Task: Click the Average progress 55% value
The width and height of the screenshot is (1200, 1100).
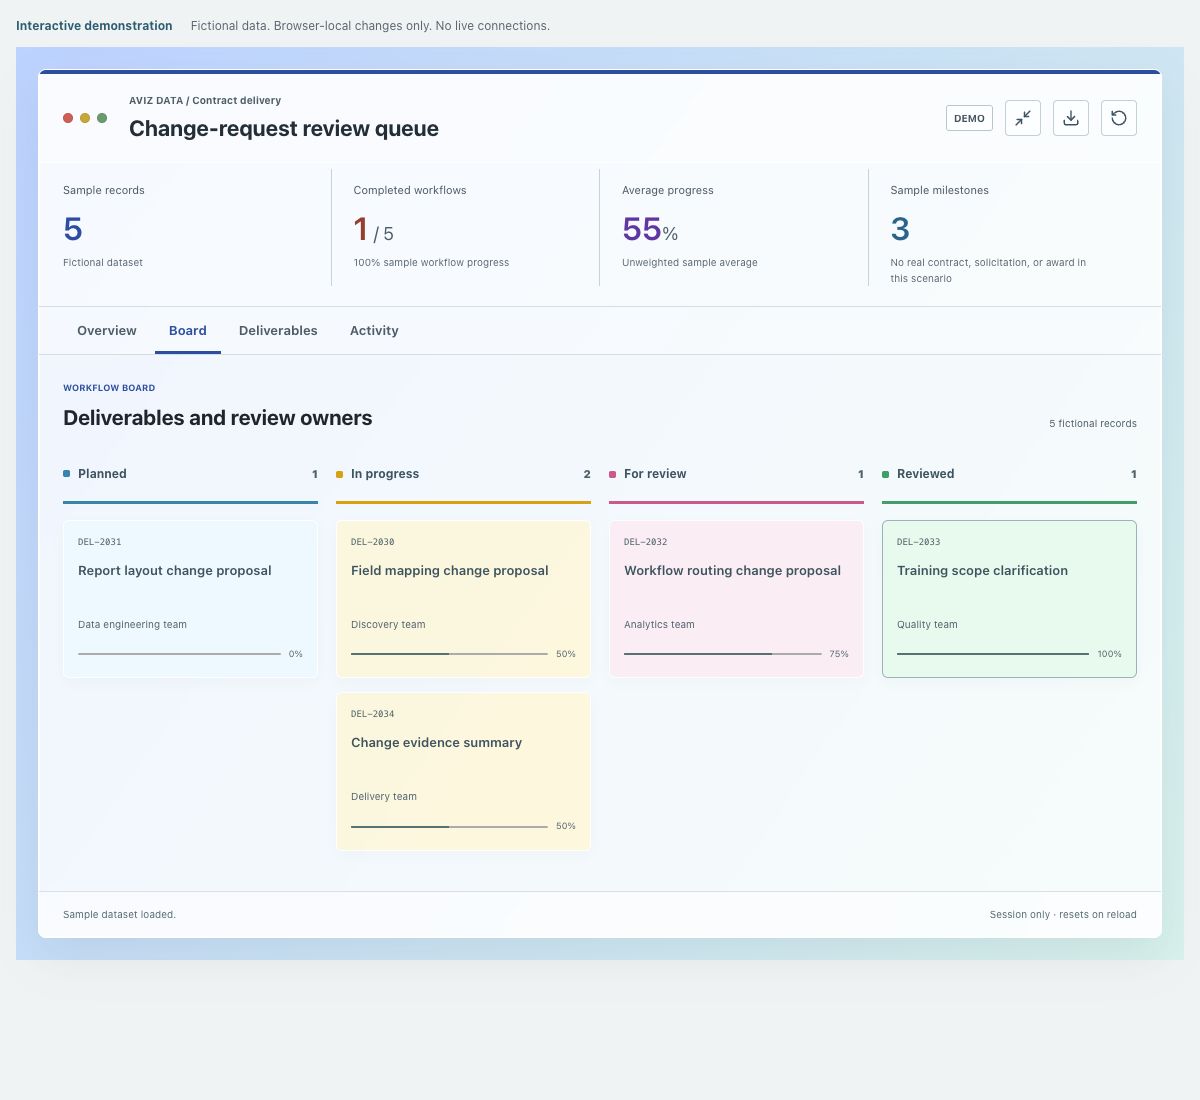Action: [650, 230]
